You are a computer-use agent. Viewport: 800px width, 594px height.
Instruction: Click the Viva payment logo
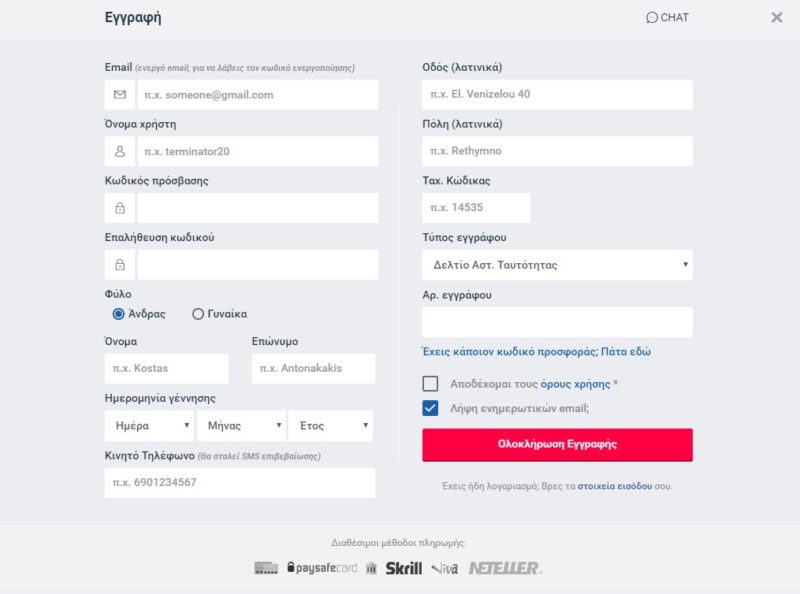[x=444, y=568]
